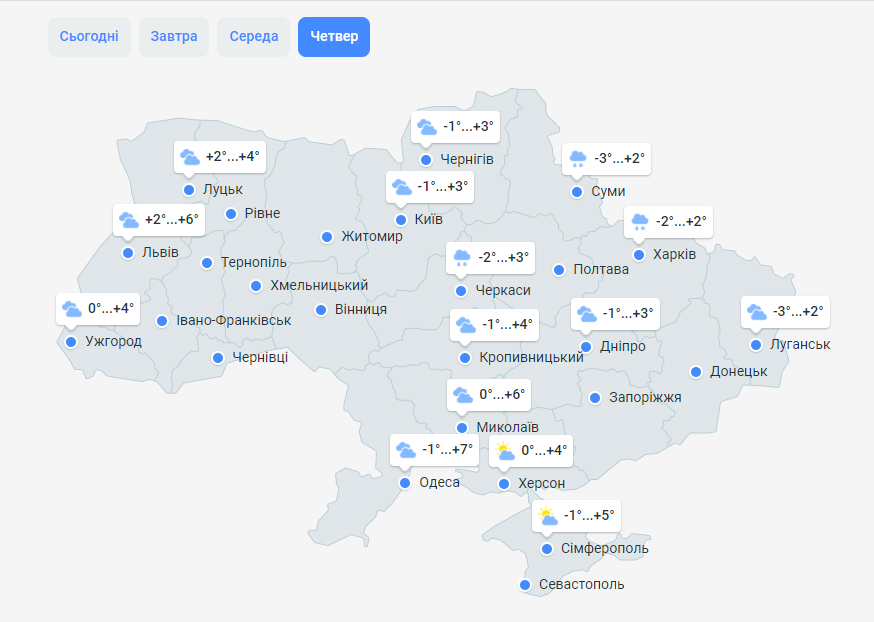
Task: Click the Рівне city marker dot
Action: click(x=231, y=214)
